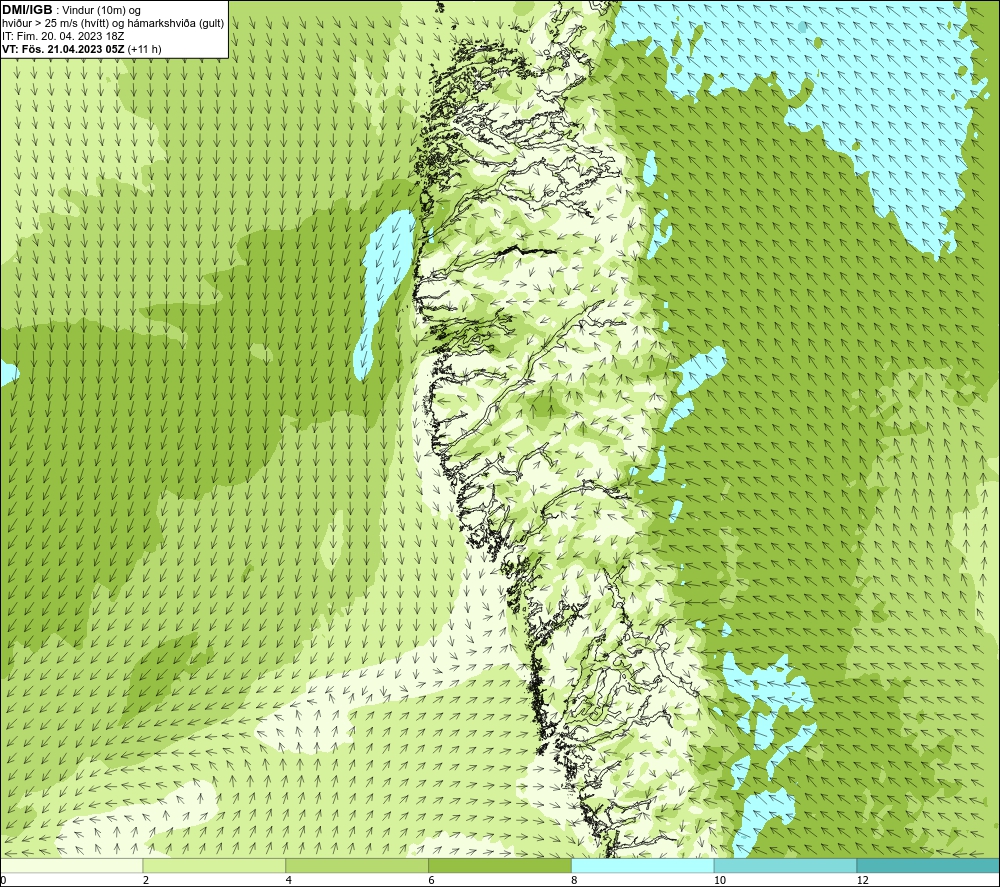Click the scale label '8'

575,881
